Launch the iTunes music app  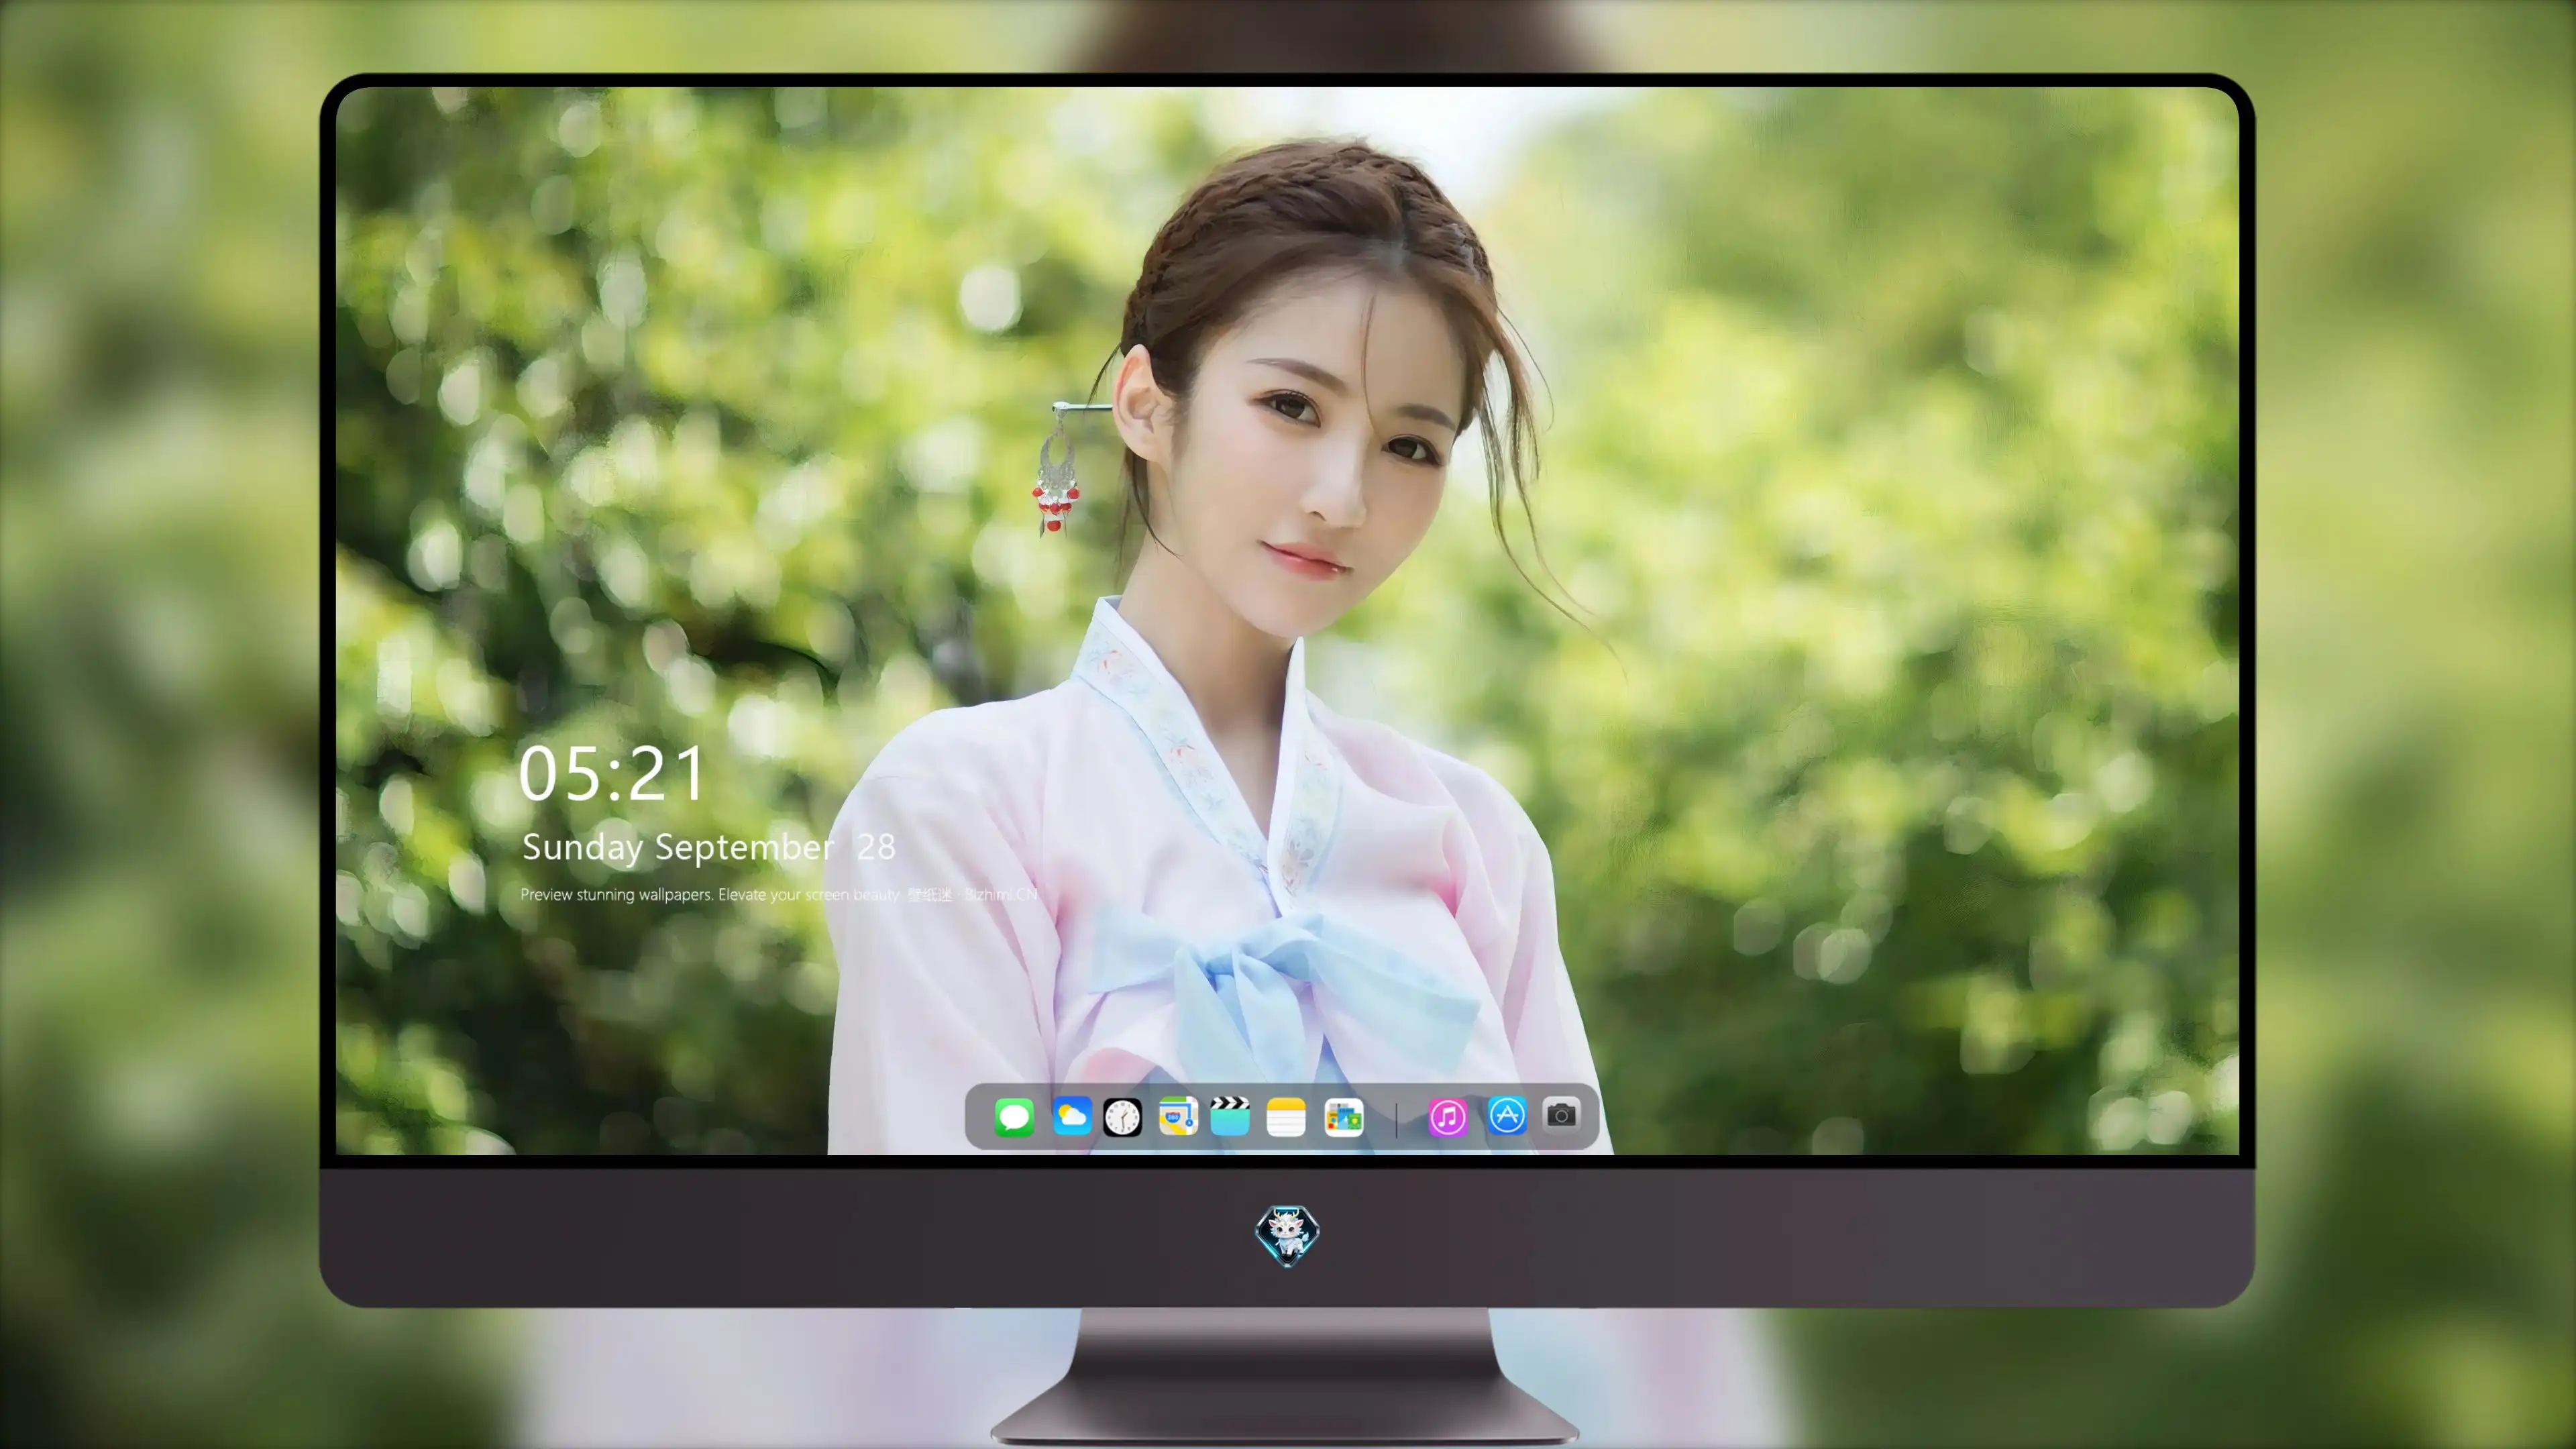coord(1448,1117)
